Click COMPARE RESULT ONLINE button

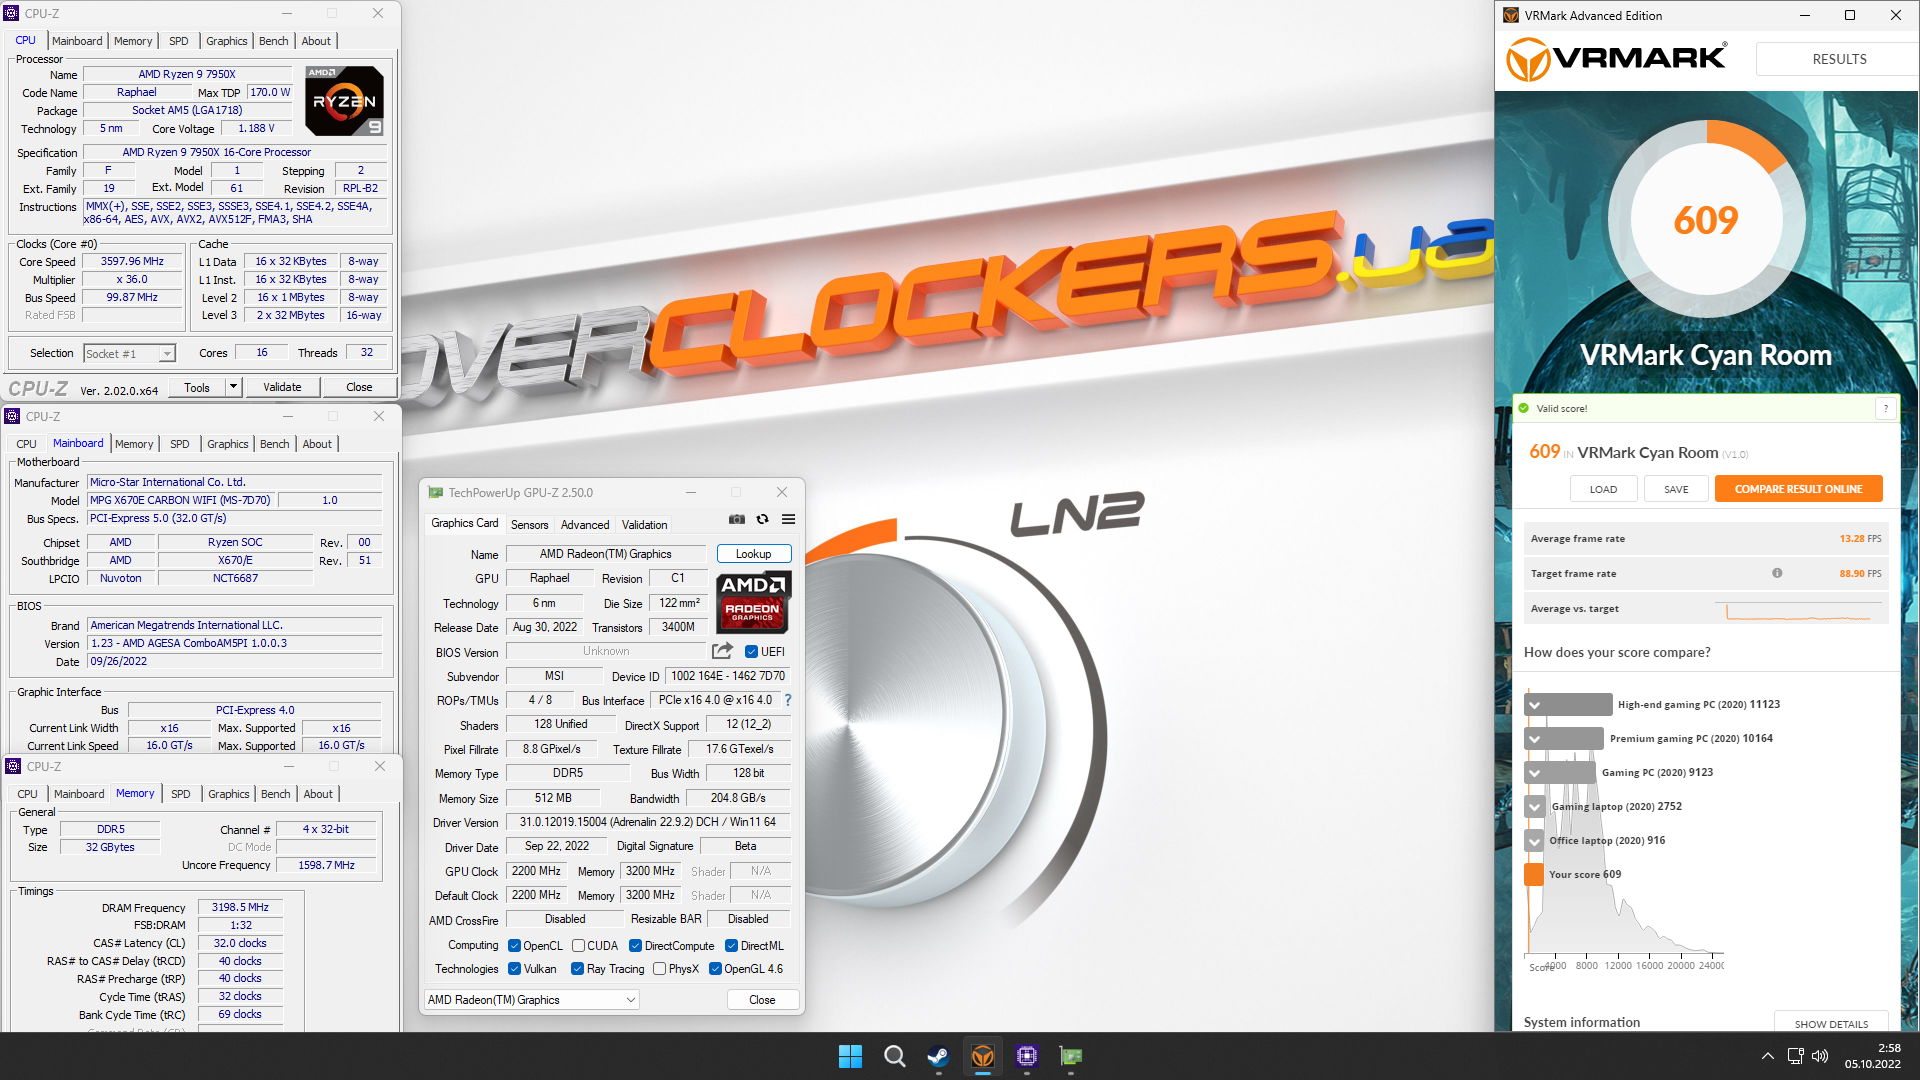[x=1798, y=489]
